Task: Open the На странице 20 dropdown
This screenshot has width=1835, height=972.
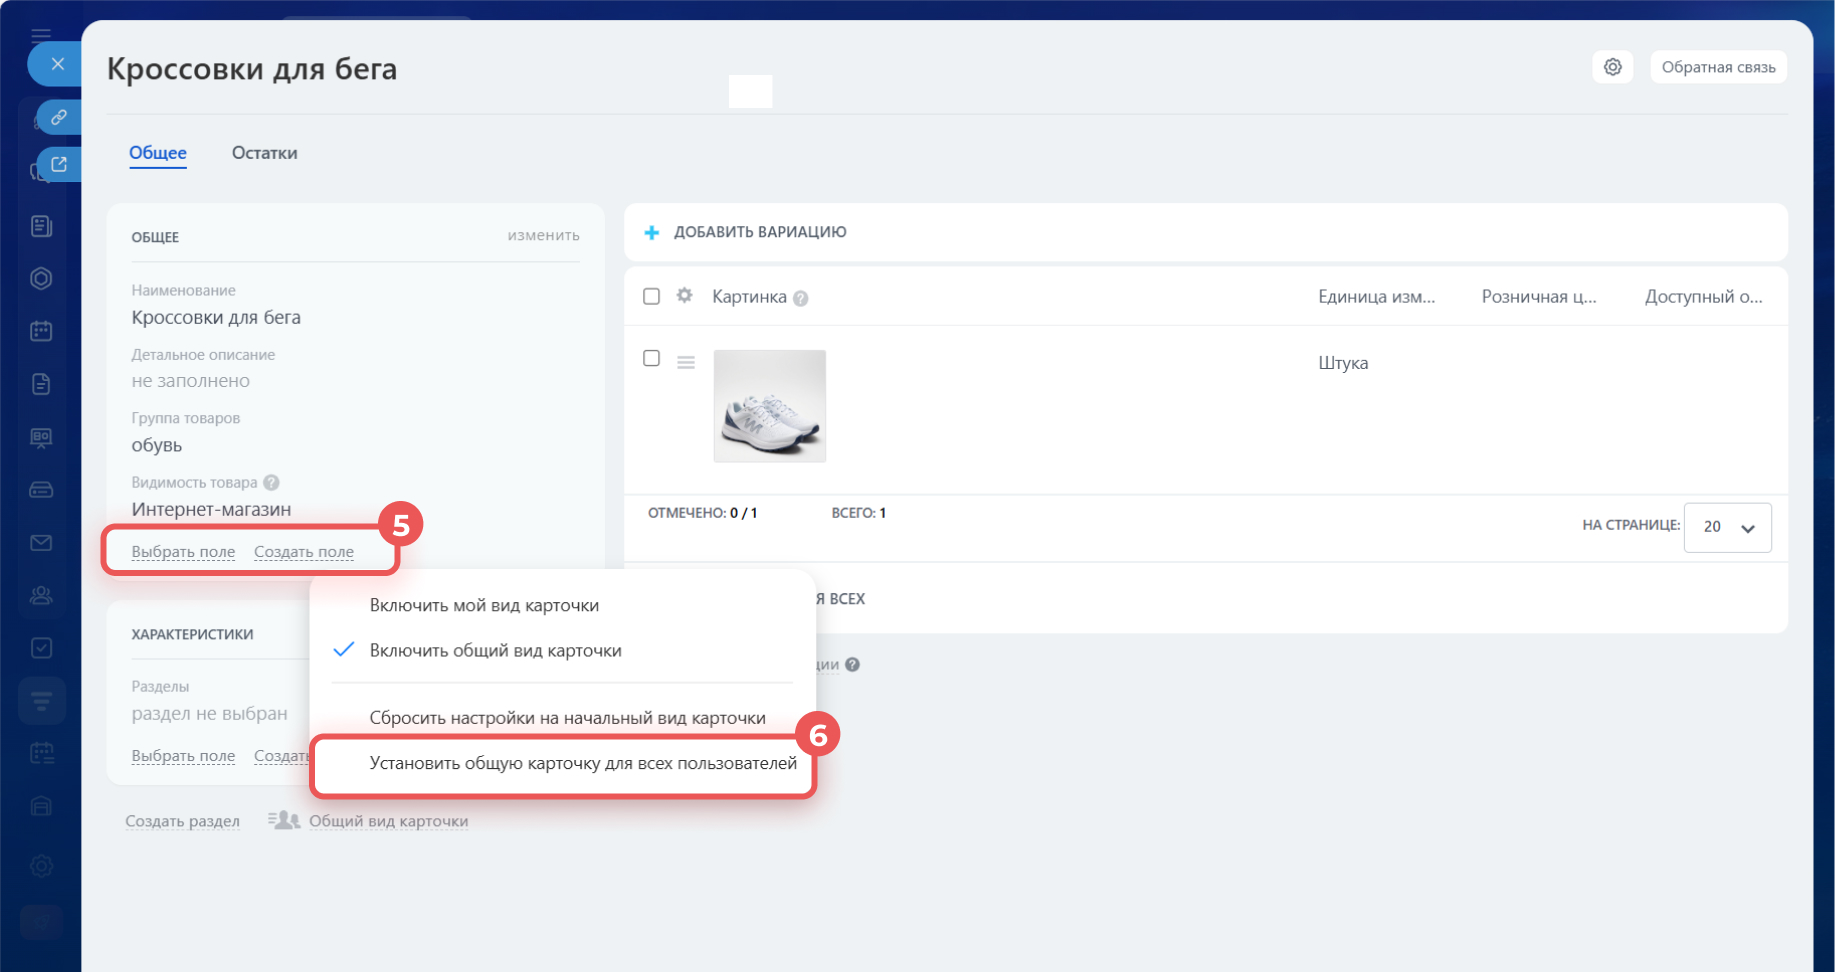Action: 1727,527
